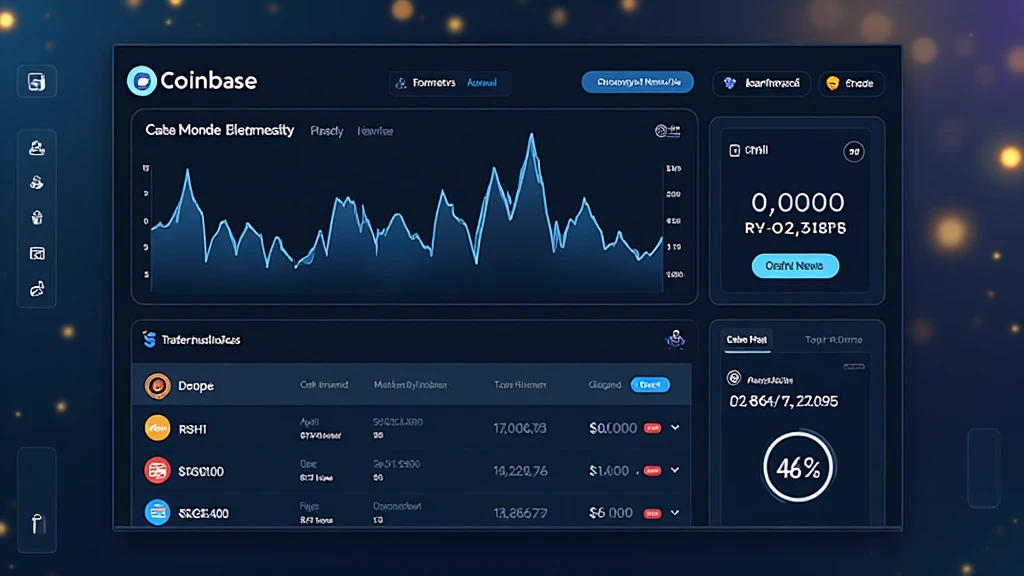Click the Coinbase logo icon
The image size is (1024, 576).
(x=142, y=81)
